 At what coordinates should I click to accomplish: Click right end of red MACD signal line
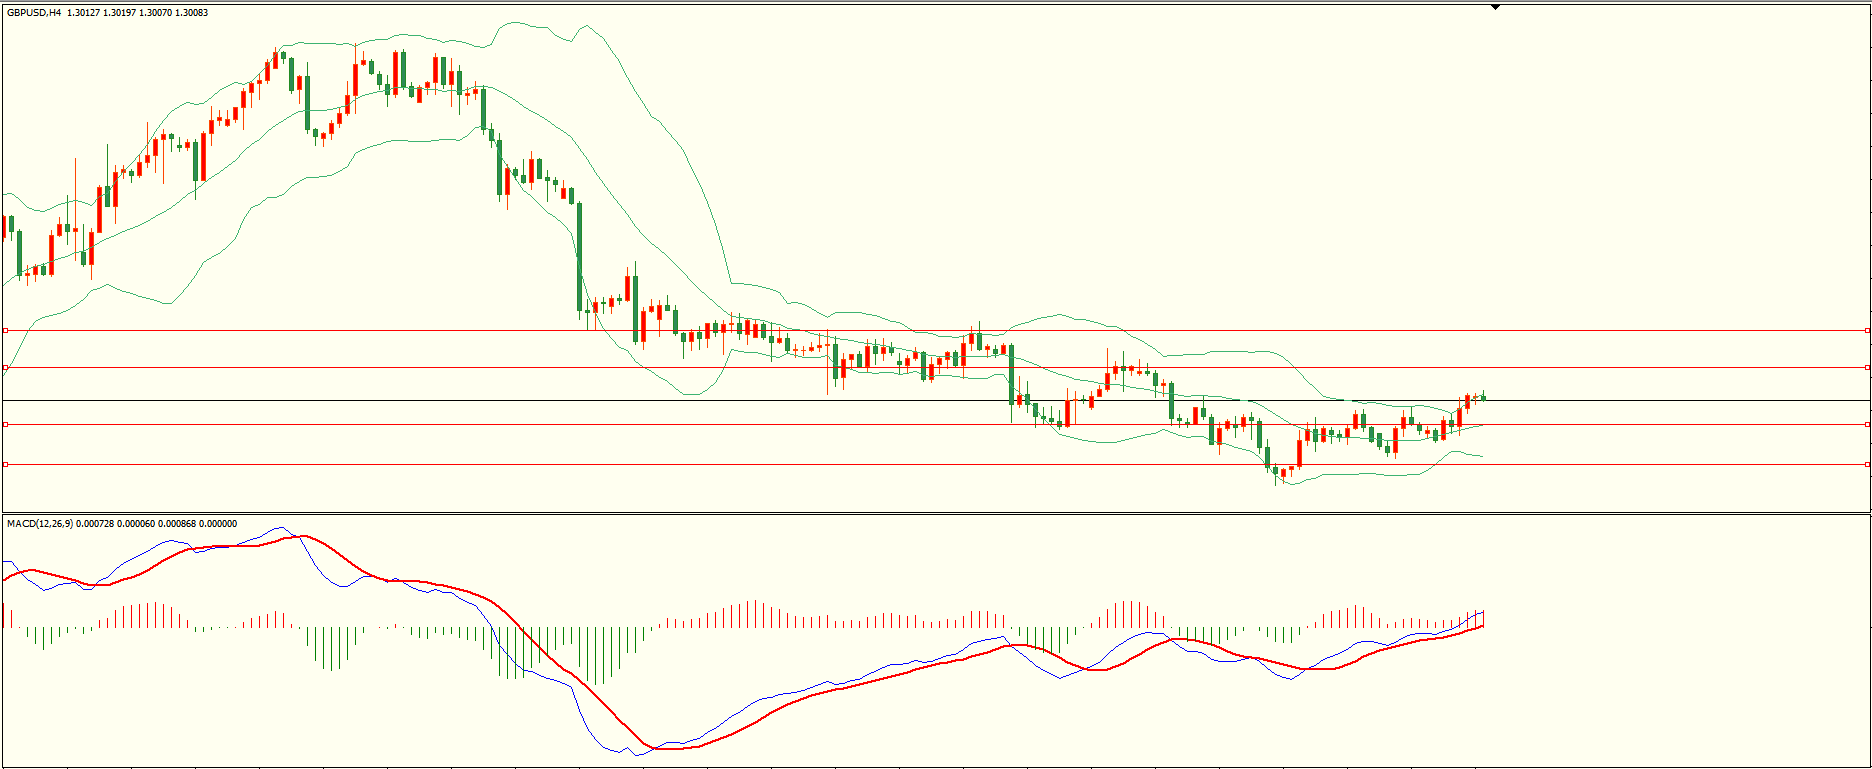click(x=1482, y=626)
